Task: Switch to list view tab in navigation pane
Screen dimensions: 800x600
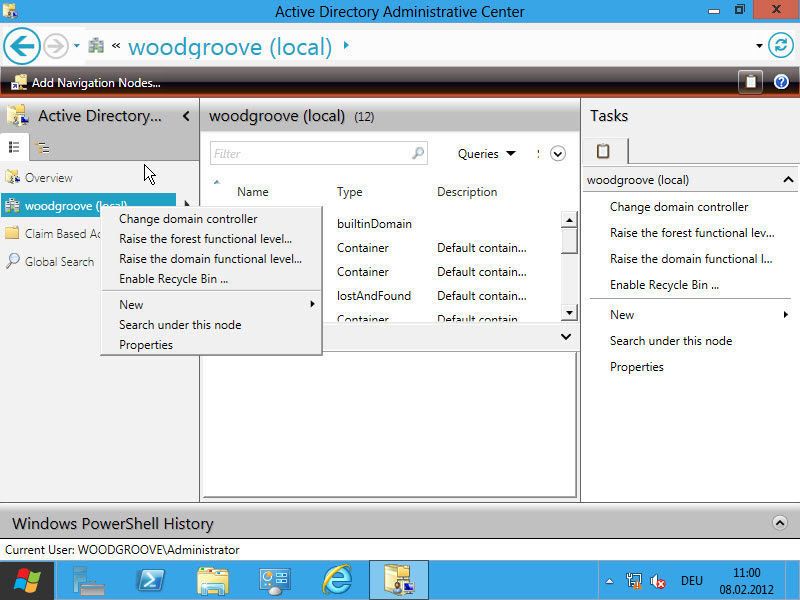Action: [14, 148]
